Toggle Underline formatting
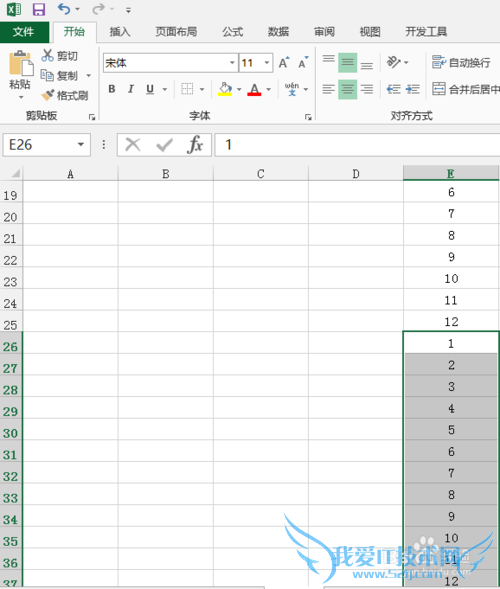The height and width of the screenshot is (589, 500). tap(150, 89)
